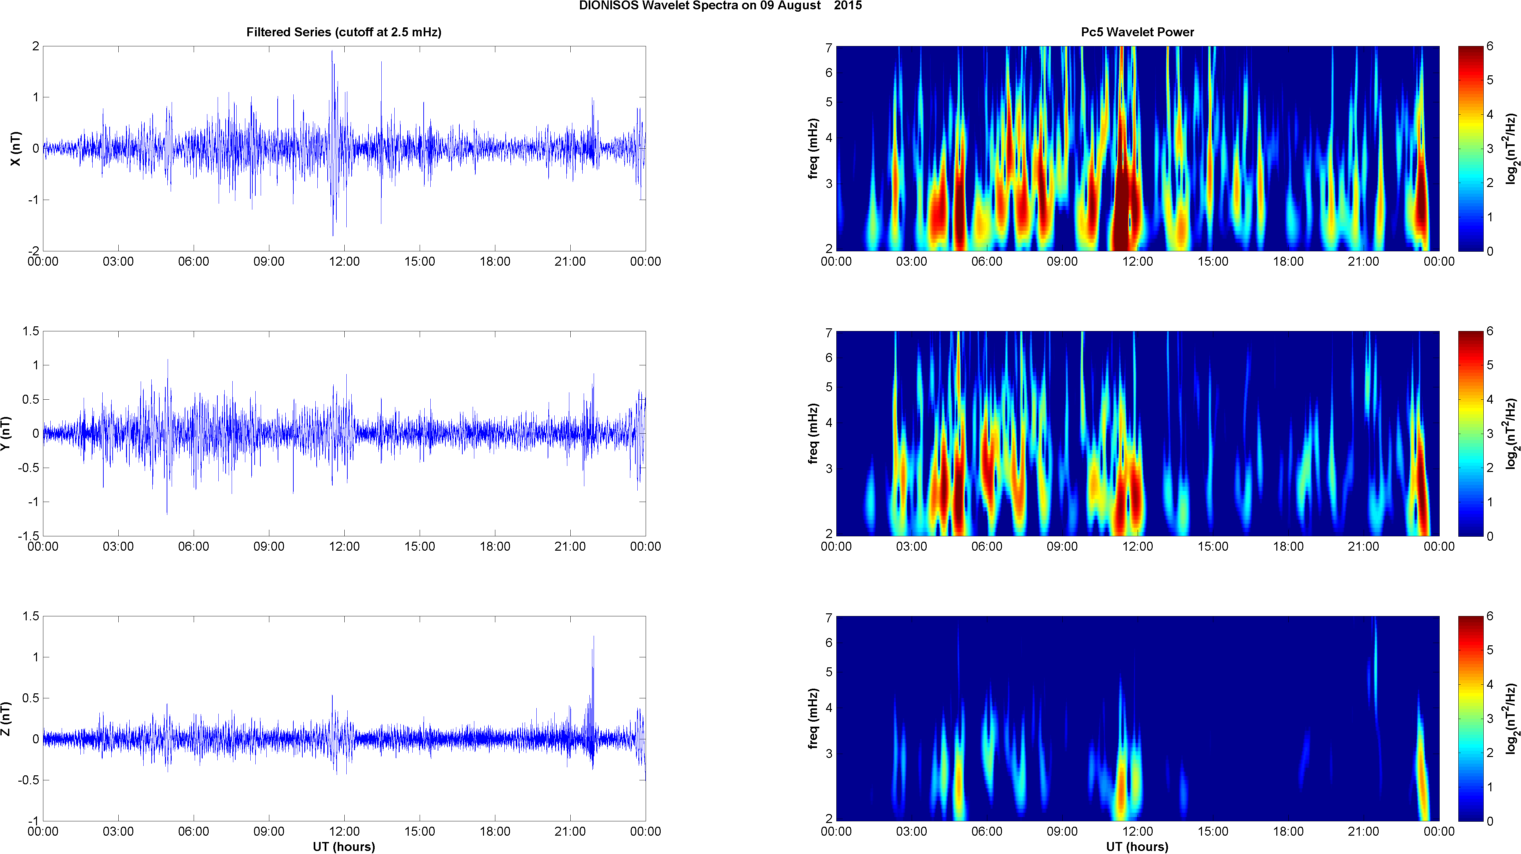This screenshot has width=1521, height=854.
Task: Click the "12:00" tick under the X series plot
Action: click(x=344, y=262)
